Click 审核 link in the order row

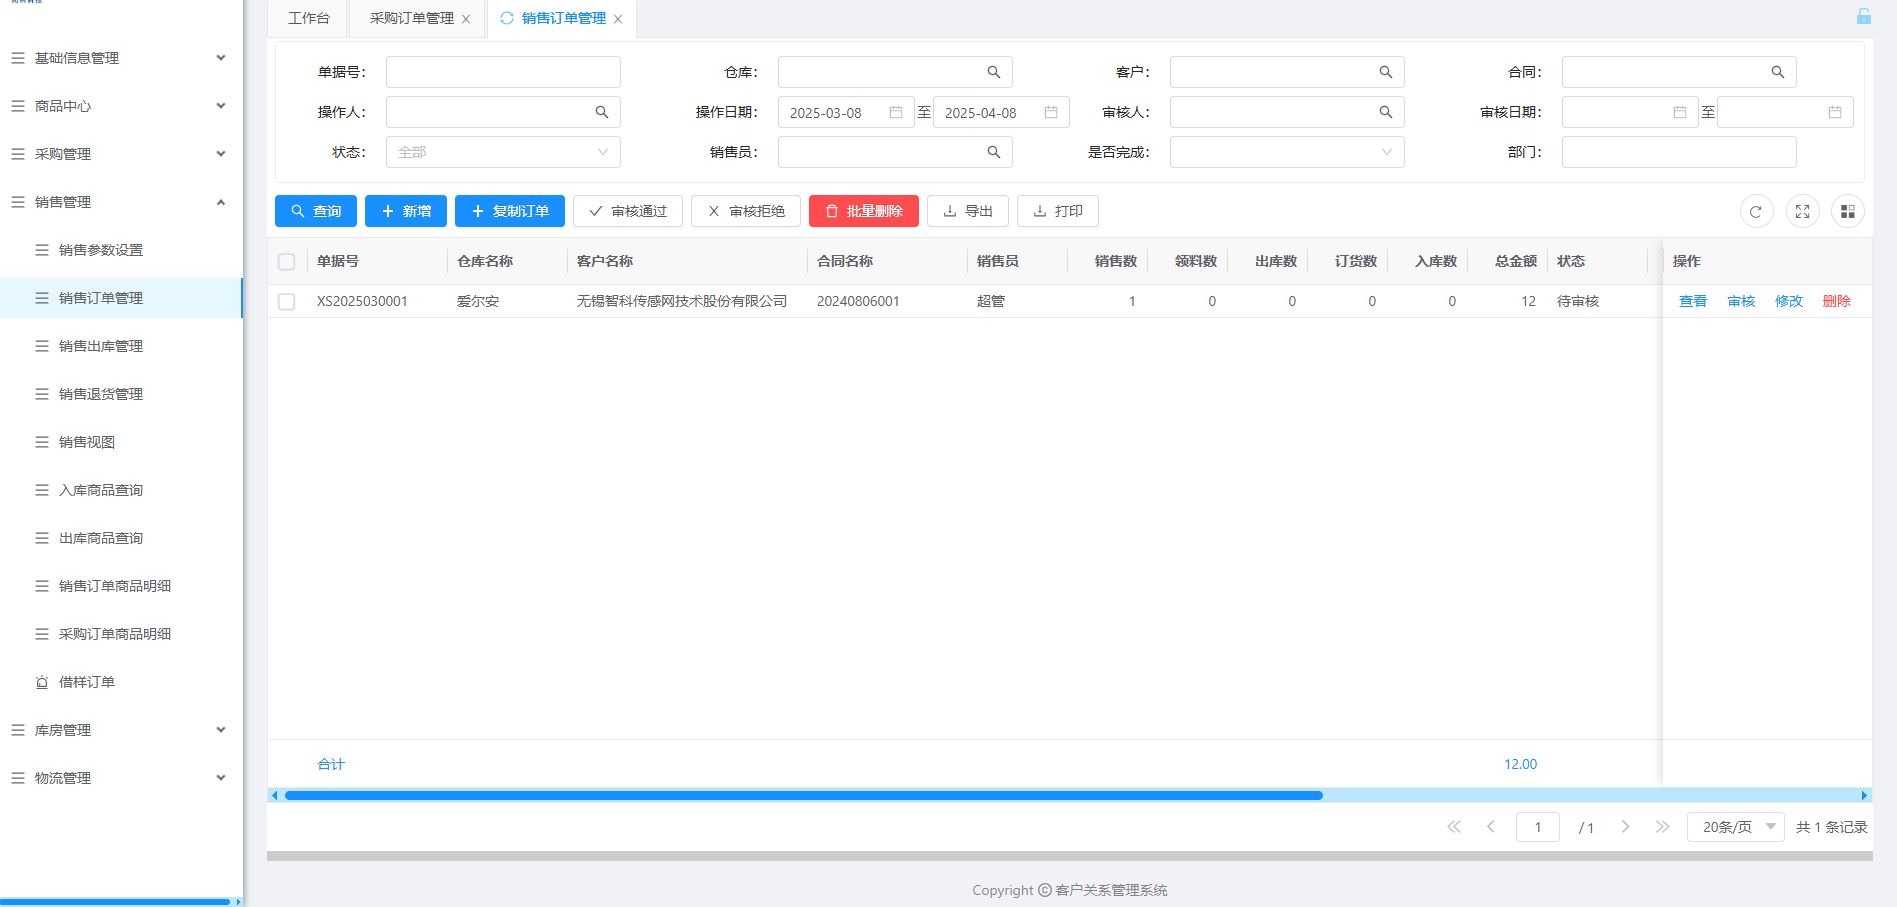tap(1741, 301)
